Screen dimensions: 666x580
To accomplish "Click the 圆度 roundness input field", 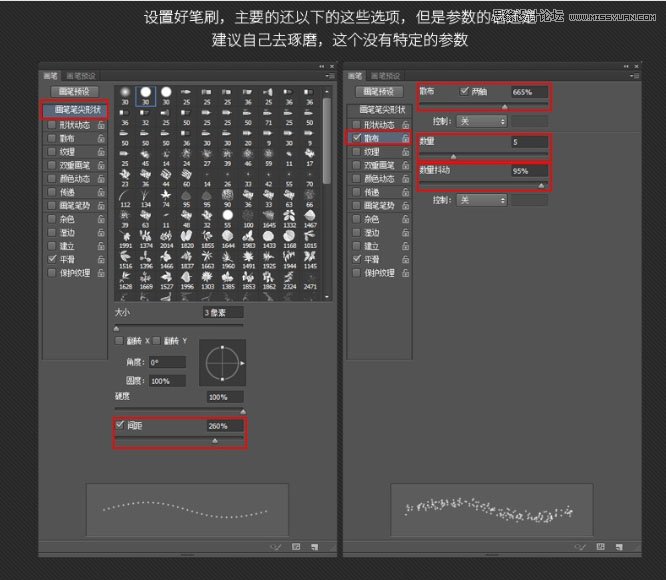I will [x=167, y=381].
